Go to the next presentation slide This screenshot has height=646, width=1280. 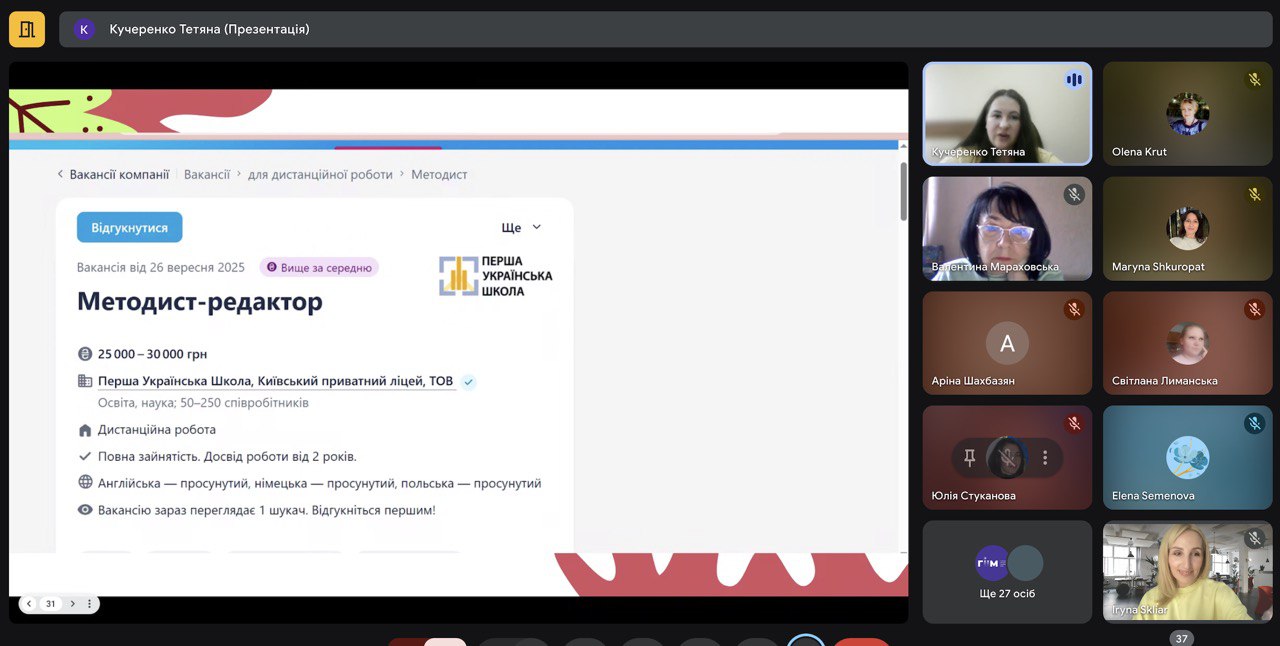pyautogui.click(x=72, y=604)
